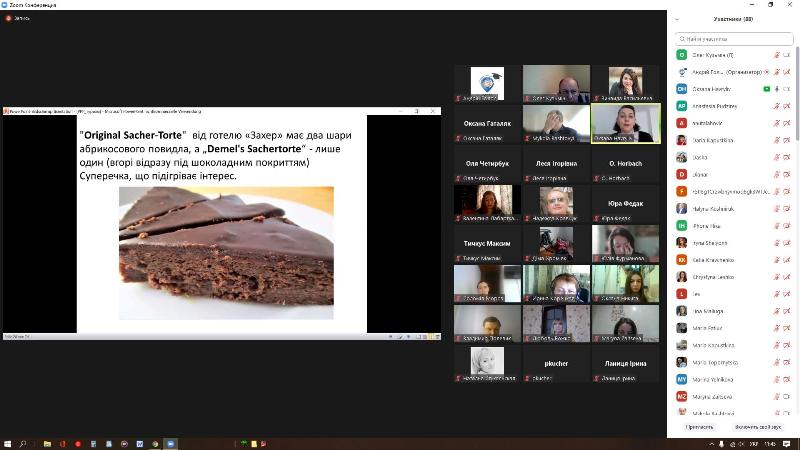Toggle microphone icon in OH participant row

click(x=777, y=89)
